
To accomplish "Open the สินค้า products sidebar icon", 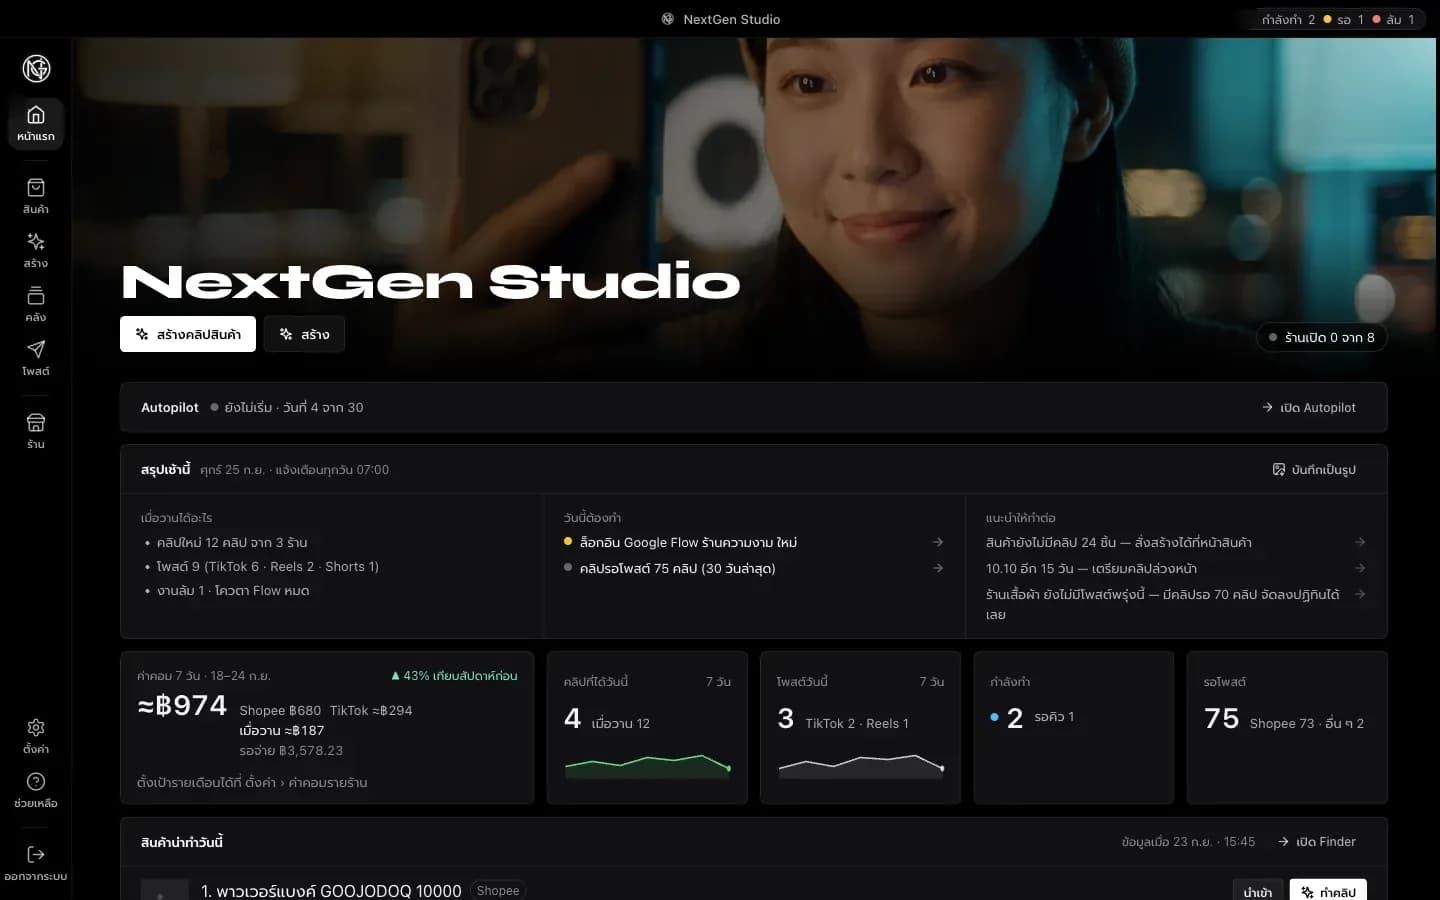I will [36, 196].
